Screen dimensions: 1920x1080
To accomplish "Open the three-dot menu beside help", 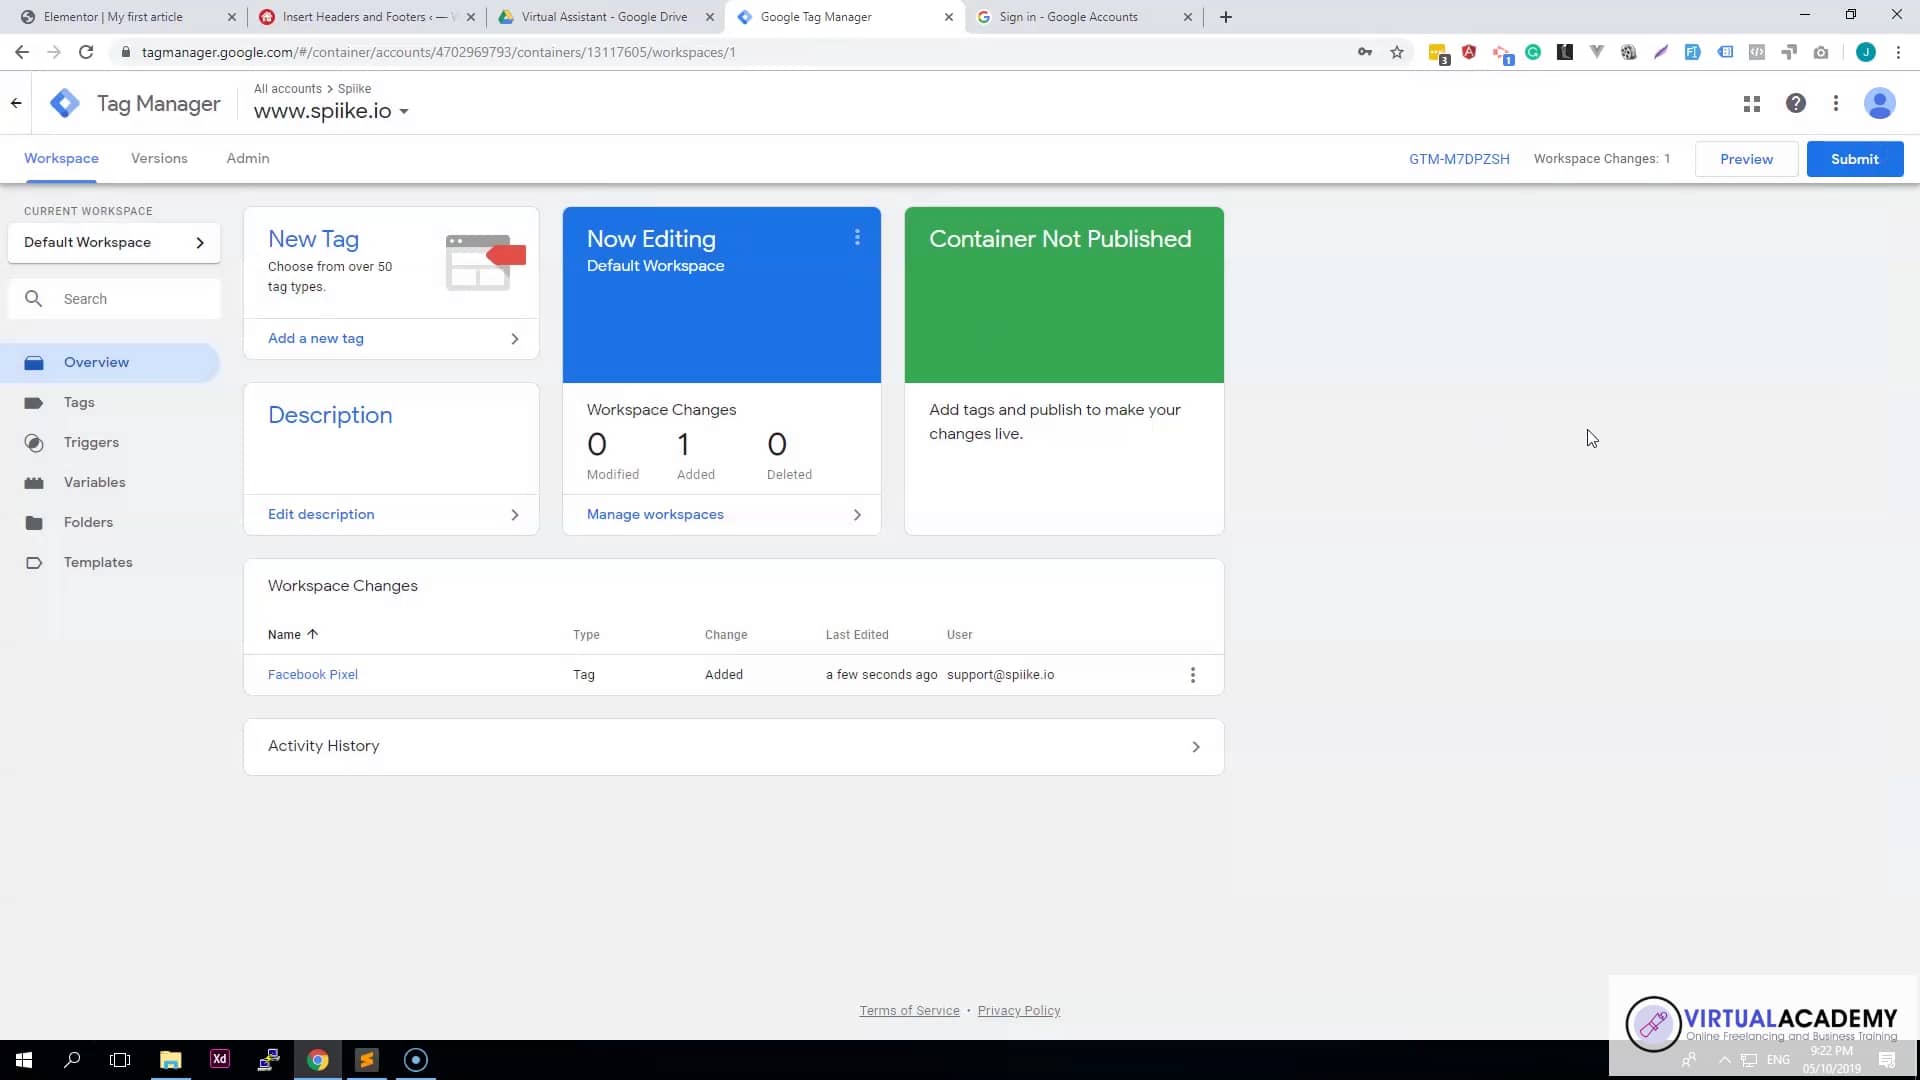I will (1835, 103).
